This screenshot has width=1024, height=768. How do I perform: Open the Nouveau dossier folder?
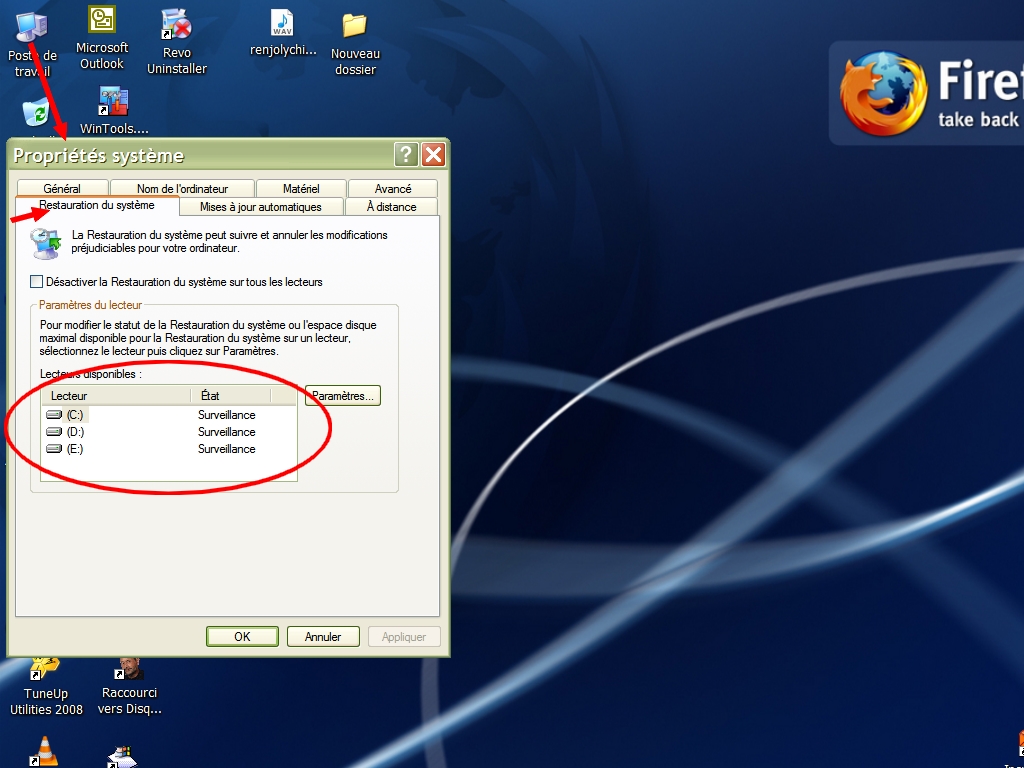point(355,26)
